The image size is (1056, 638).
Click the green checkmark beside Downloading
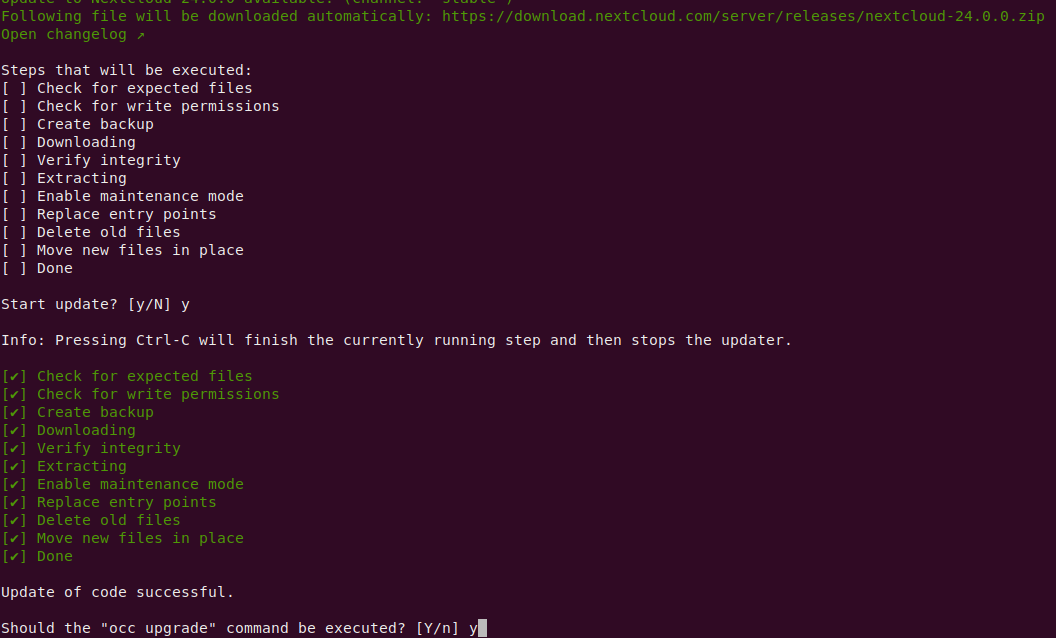coord(14,430)
